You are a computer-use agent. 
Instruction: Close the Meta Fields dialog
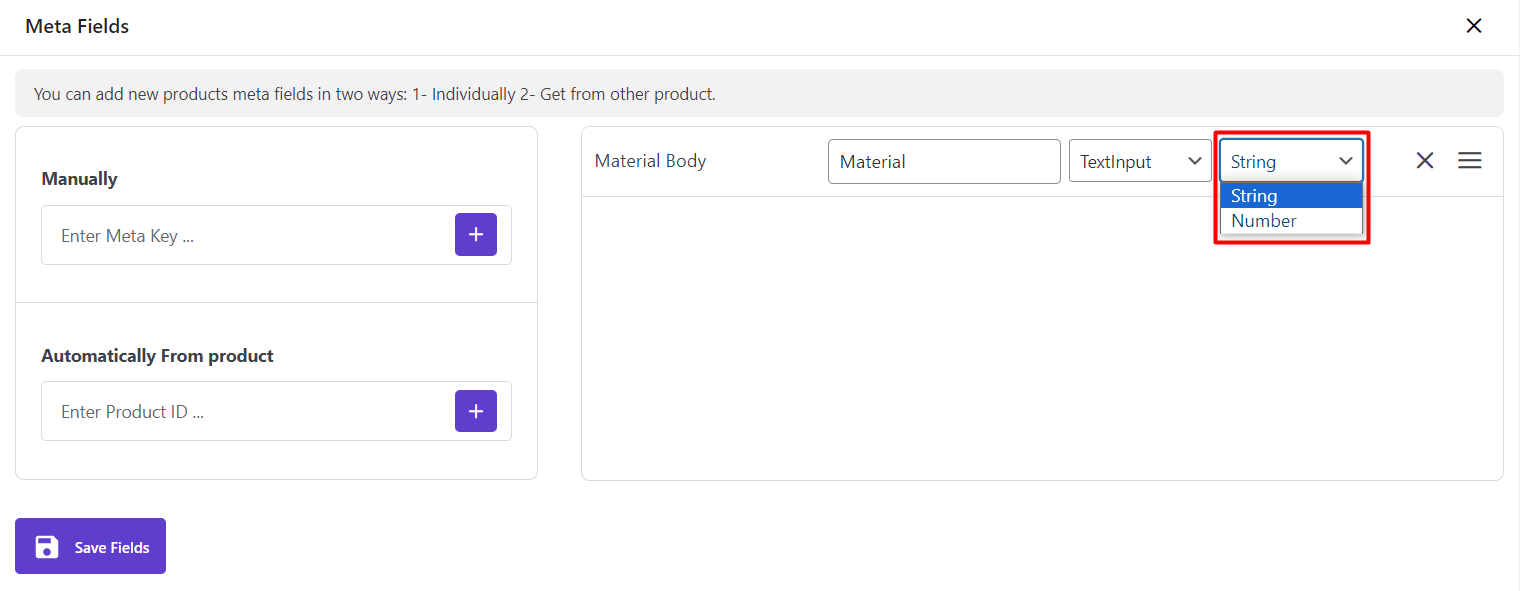[1474, 26]
